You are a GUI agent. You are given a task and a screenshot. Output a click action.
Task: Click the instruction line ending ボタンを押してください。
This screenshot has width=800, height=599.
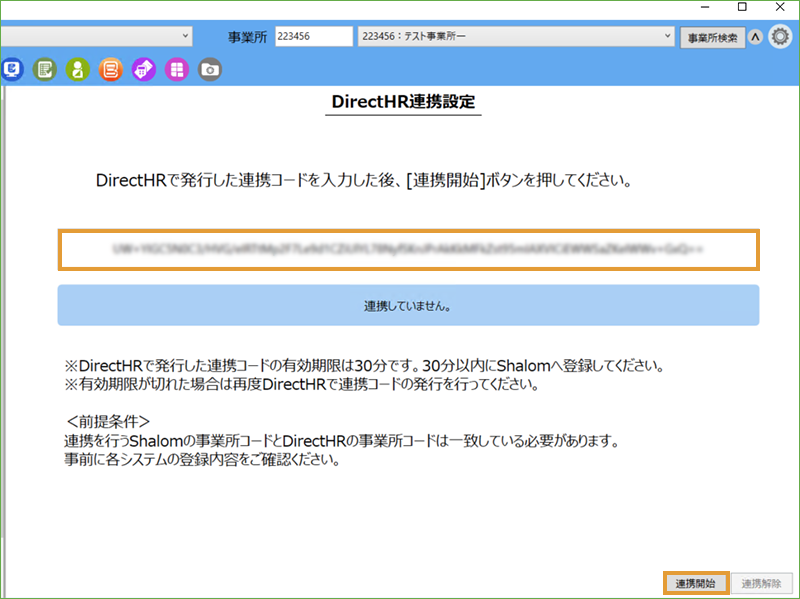[x=364, y=180]
